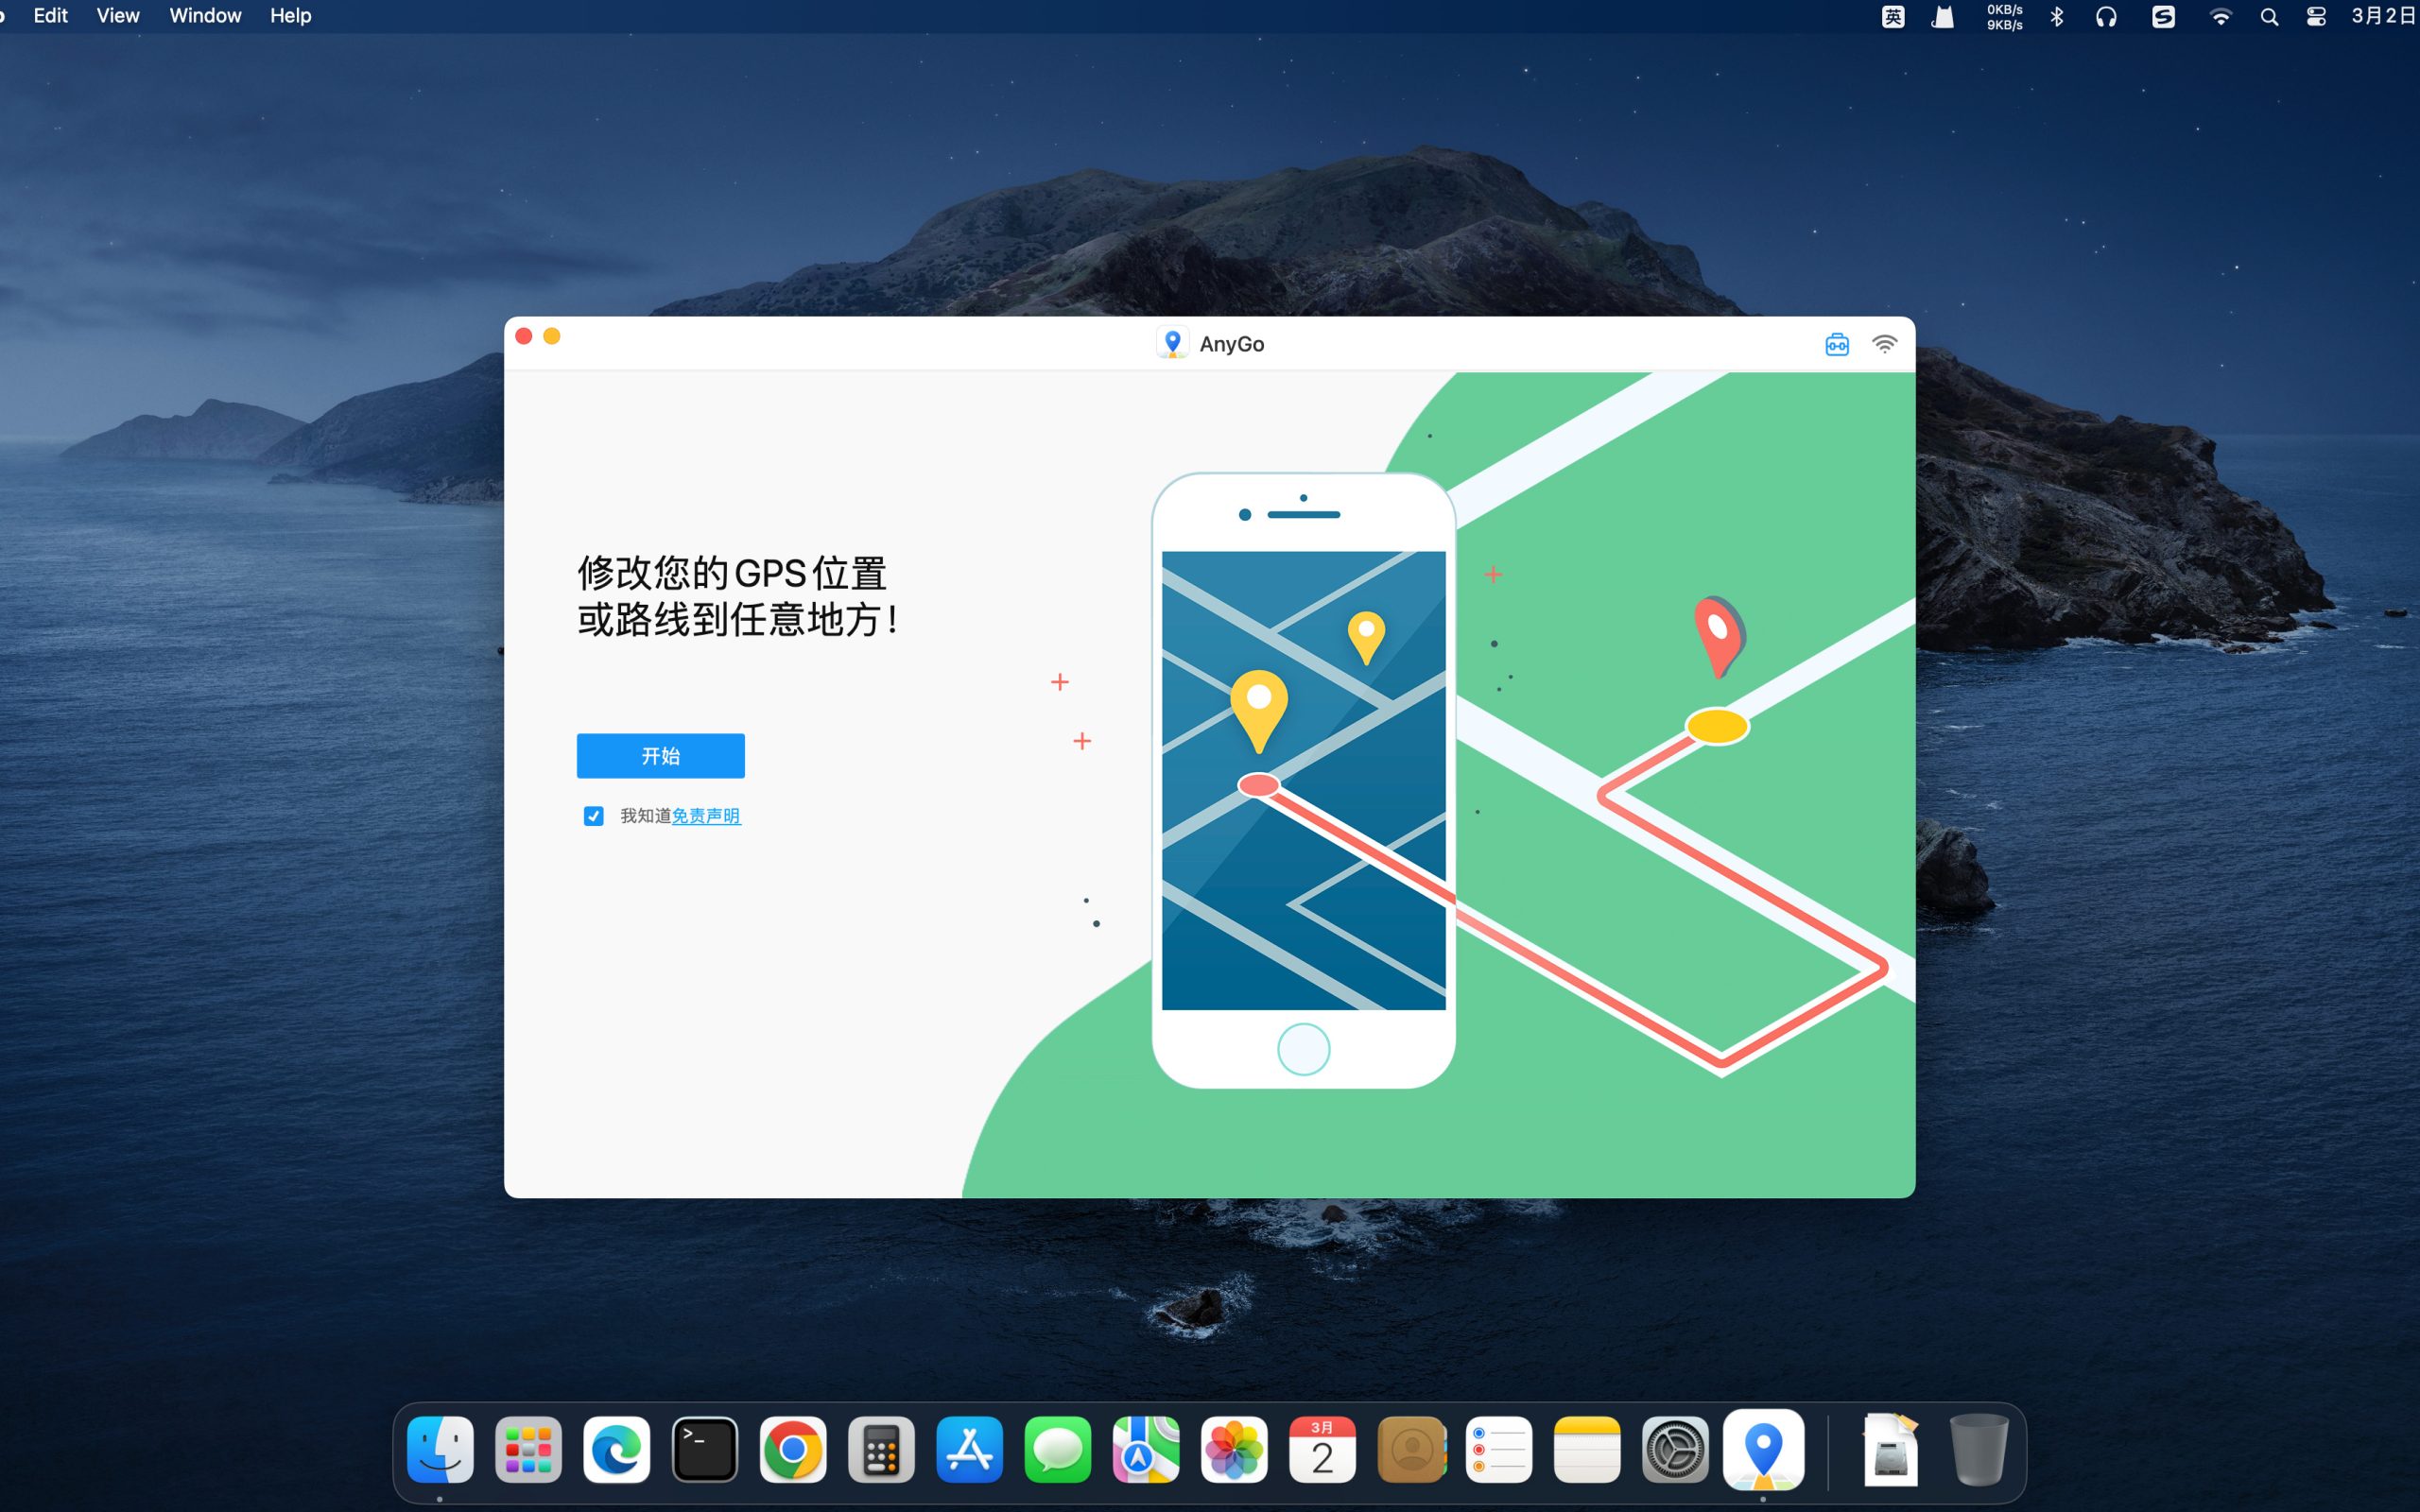Open Apple Maps from the Dock
The height and width of the screenshot is (1512, 2420).
pos(1146,1448)
